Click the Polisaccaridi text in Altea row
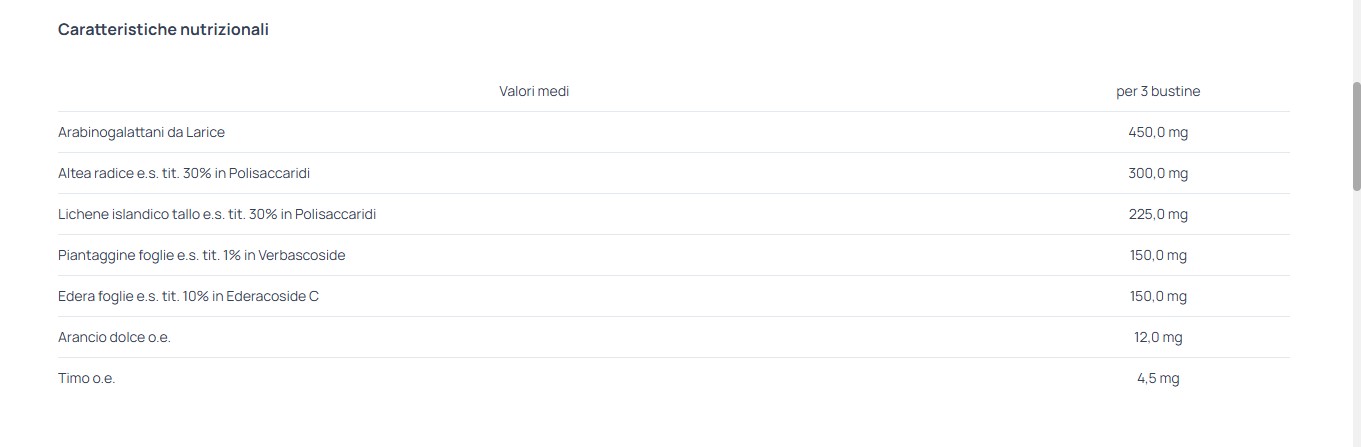Viewport: 1361px width, 447px height. [269, 173]
